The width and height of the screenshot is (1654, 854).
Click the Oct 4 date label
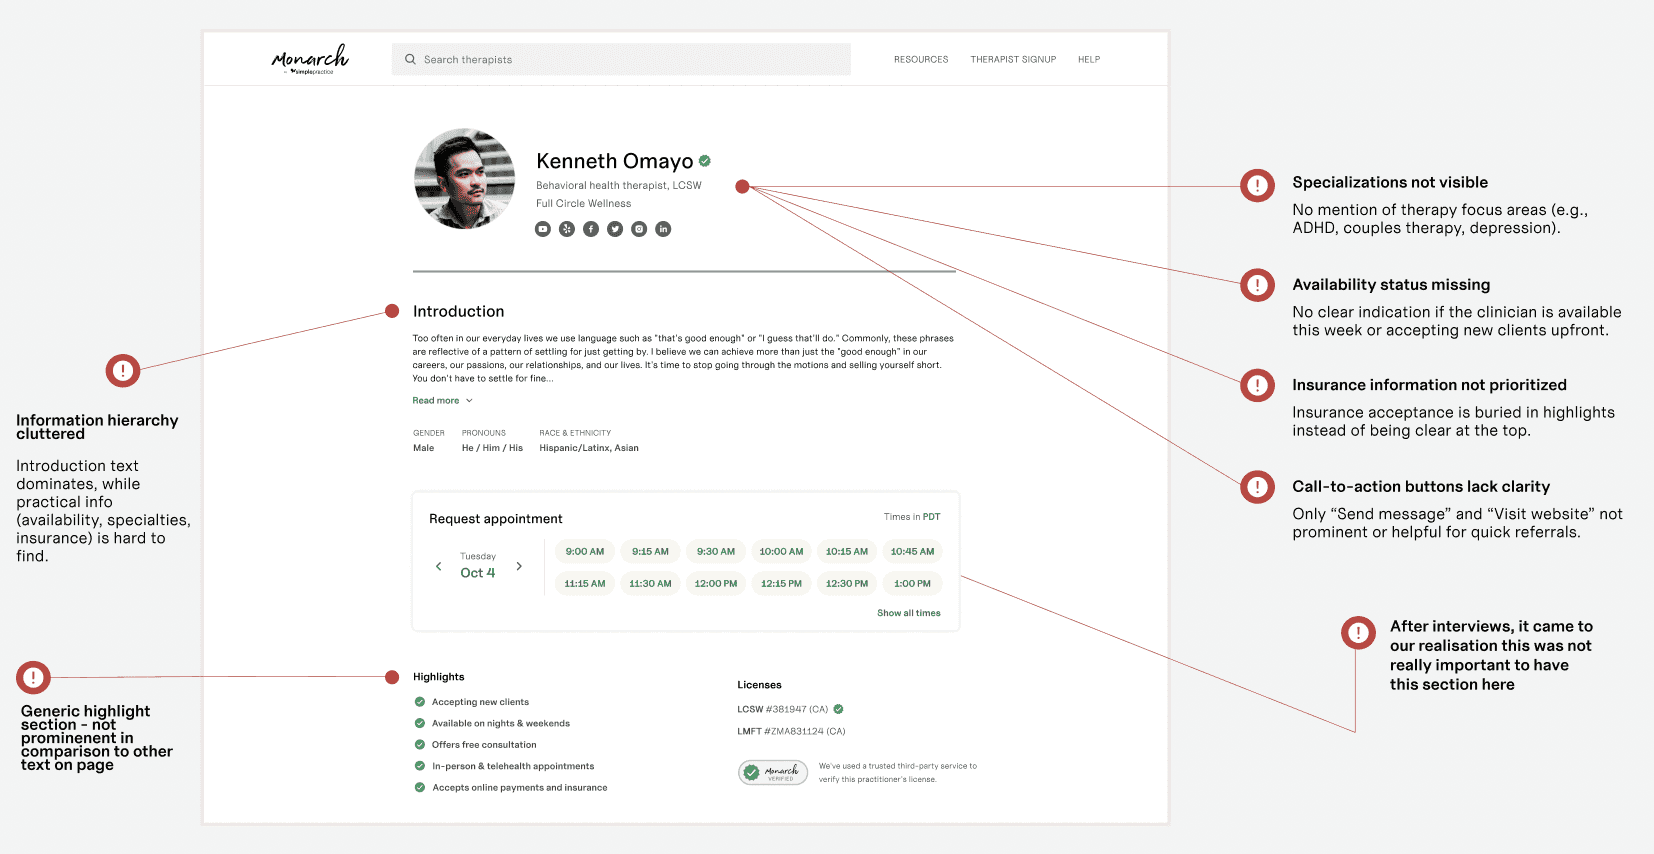[x=478, y=573]
